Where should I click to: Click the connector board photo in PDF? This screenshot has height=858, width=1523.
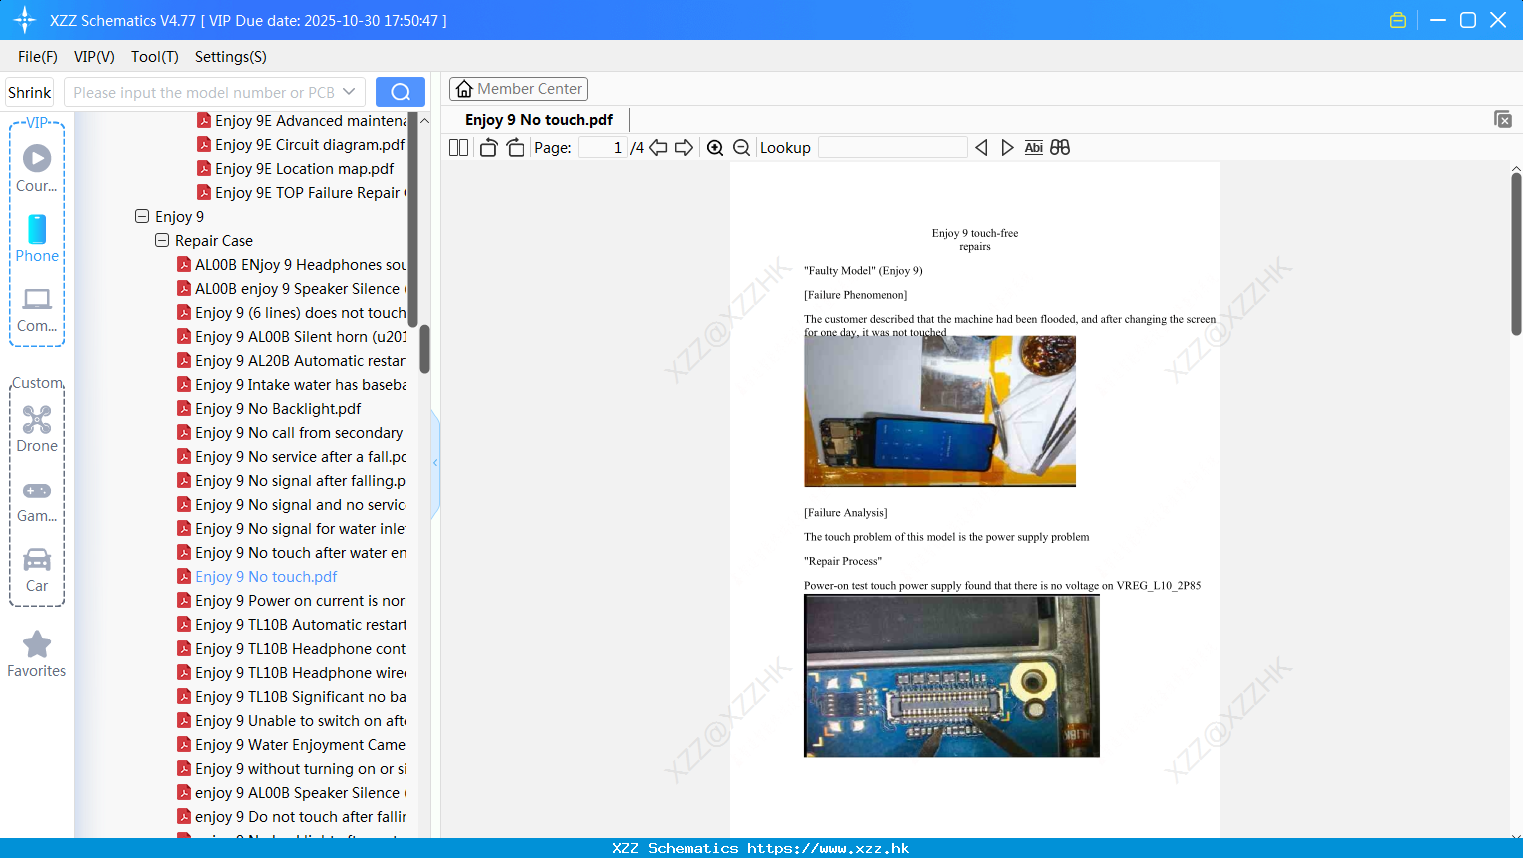[x=952, y=676]
